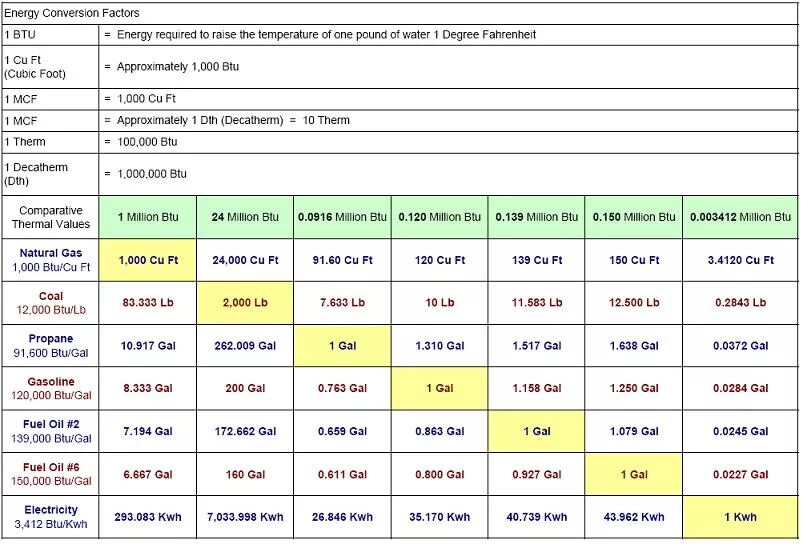The width and height of the screenshot is (803, 544).
Task: Select the '24 Million Btu' column header
Action: [245, 217]
